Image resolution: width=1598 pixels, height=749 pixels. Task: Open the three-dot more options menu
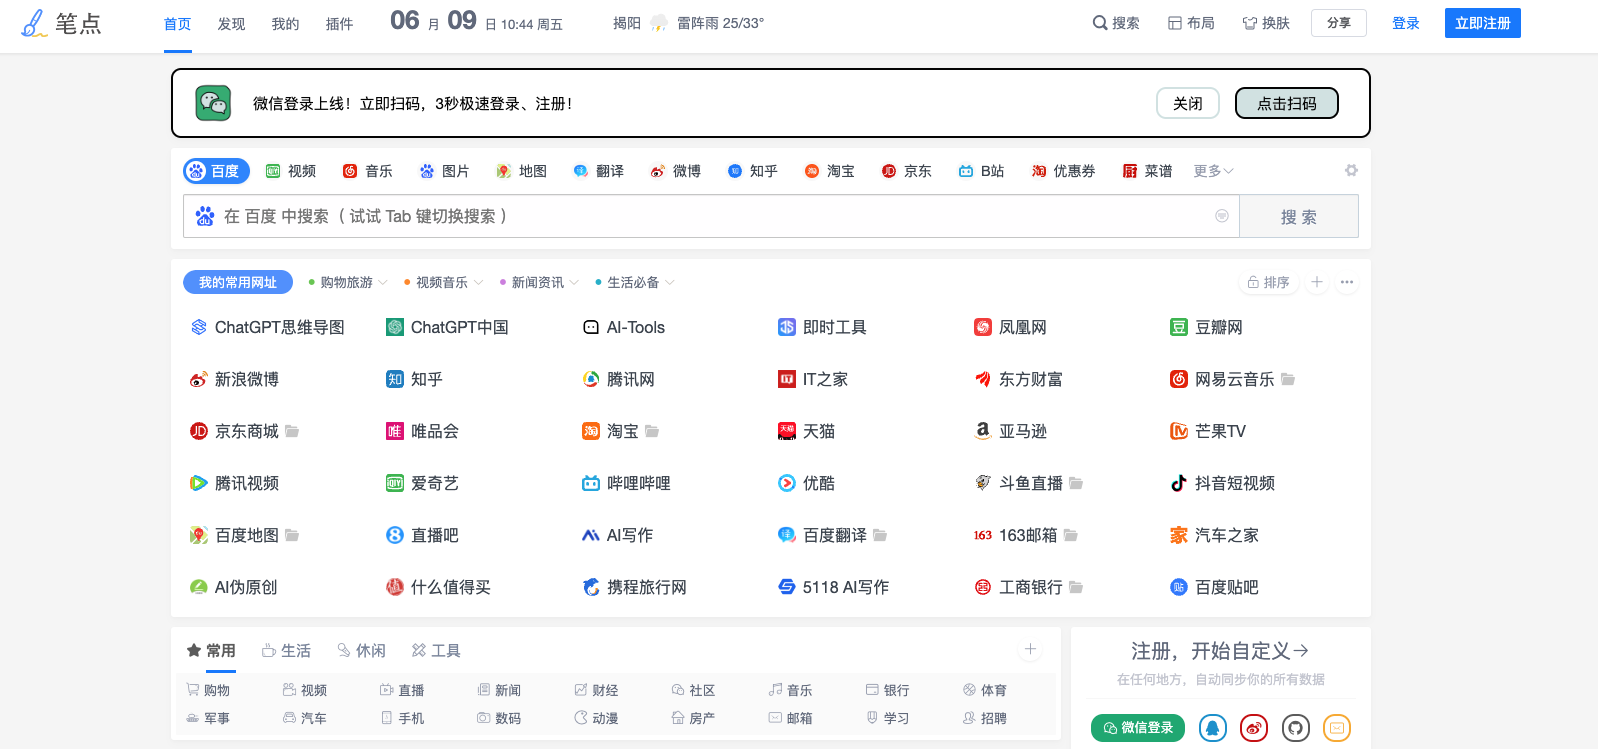pos(1347,282)
